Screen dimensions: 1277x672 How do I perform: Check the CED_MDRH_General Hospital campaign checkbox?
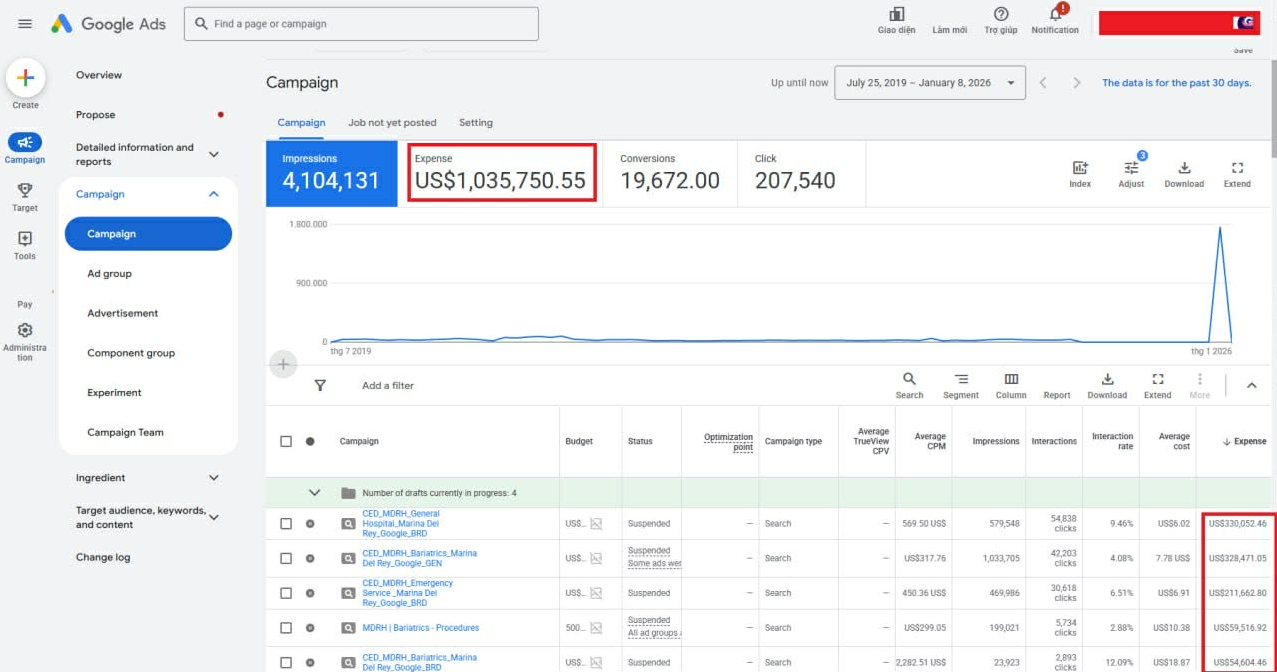(x=286, y=523)
